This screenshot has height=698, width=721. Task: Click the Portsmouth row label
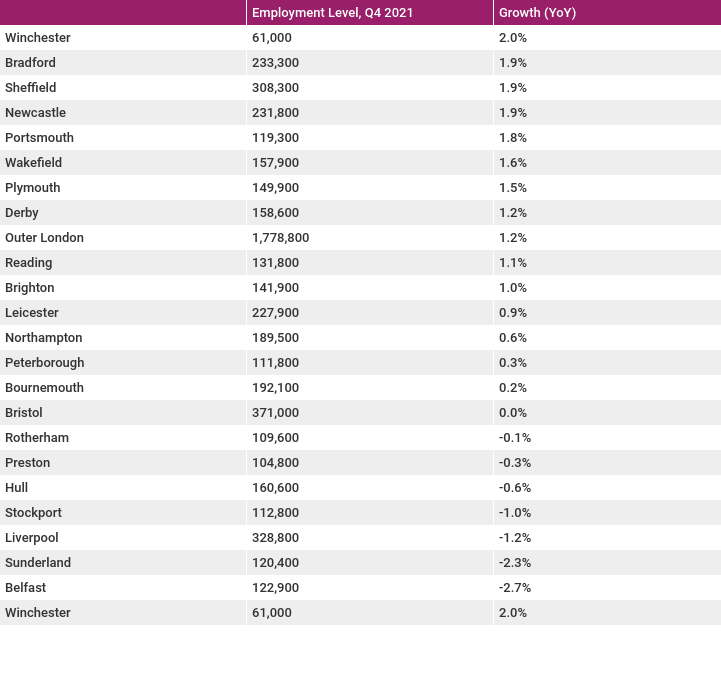point(39,137)
